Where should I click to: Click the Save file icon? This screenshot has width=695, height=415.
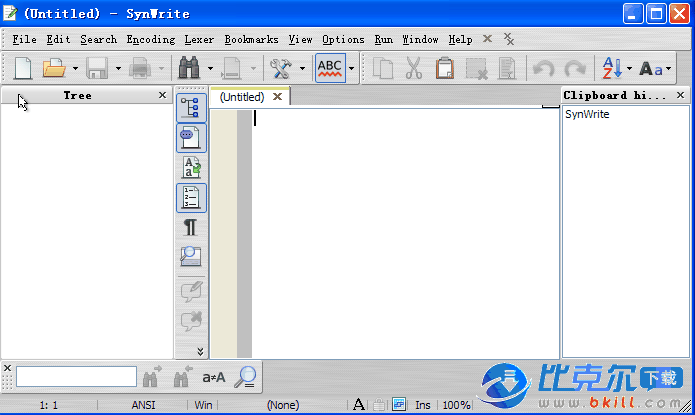coord(96,68)
